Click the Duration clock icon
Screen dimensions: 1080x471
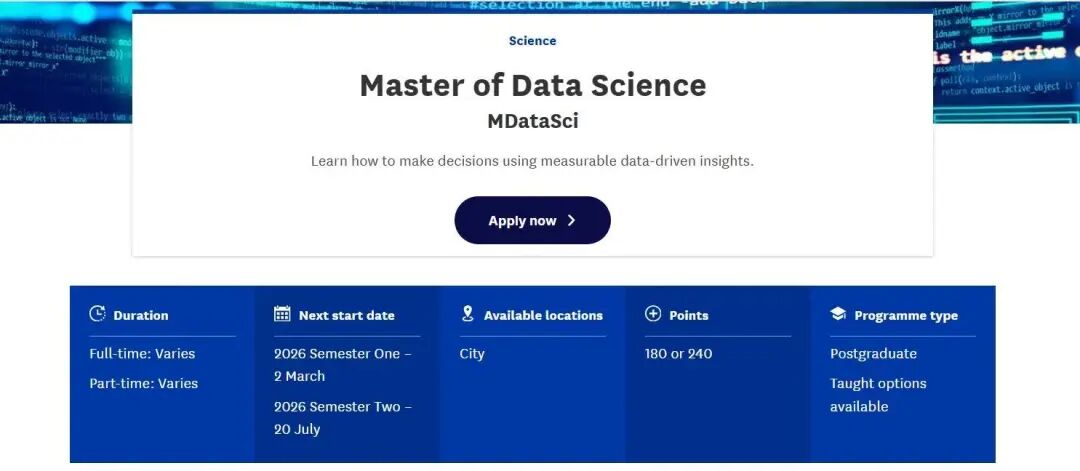pos(97,314)
